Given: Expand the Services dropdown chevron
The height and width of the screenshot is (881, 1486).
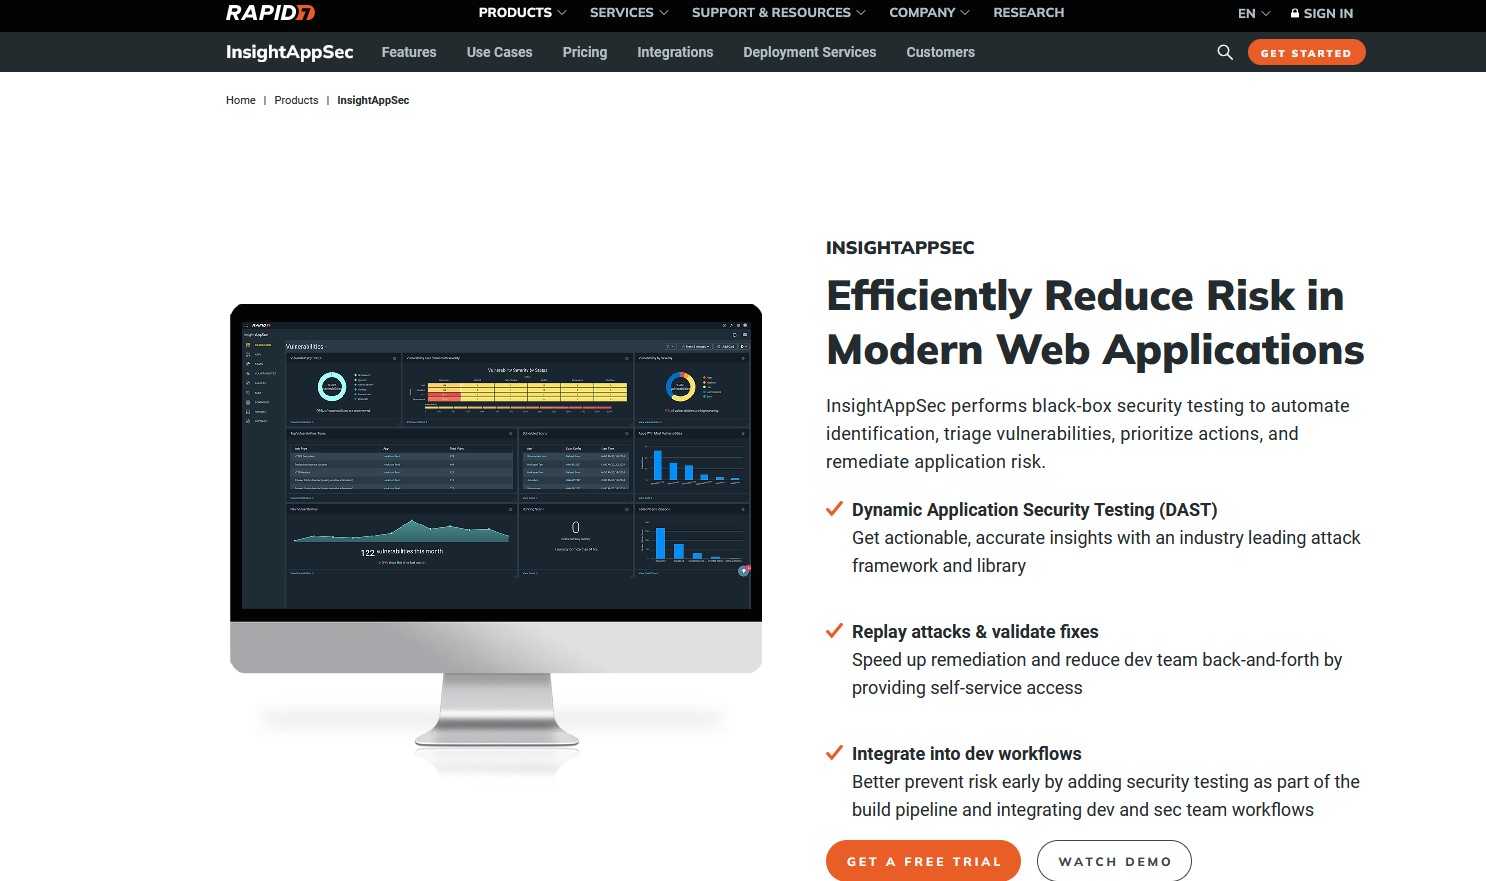Looking at the screenshot, I should pyautogui.click(x=664, y=13).
